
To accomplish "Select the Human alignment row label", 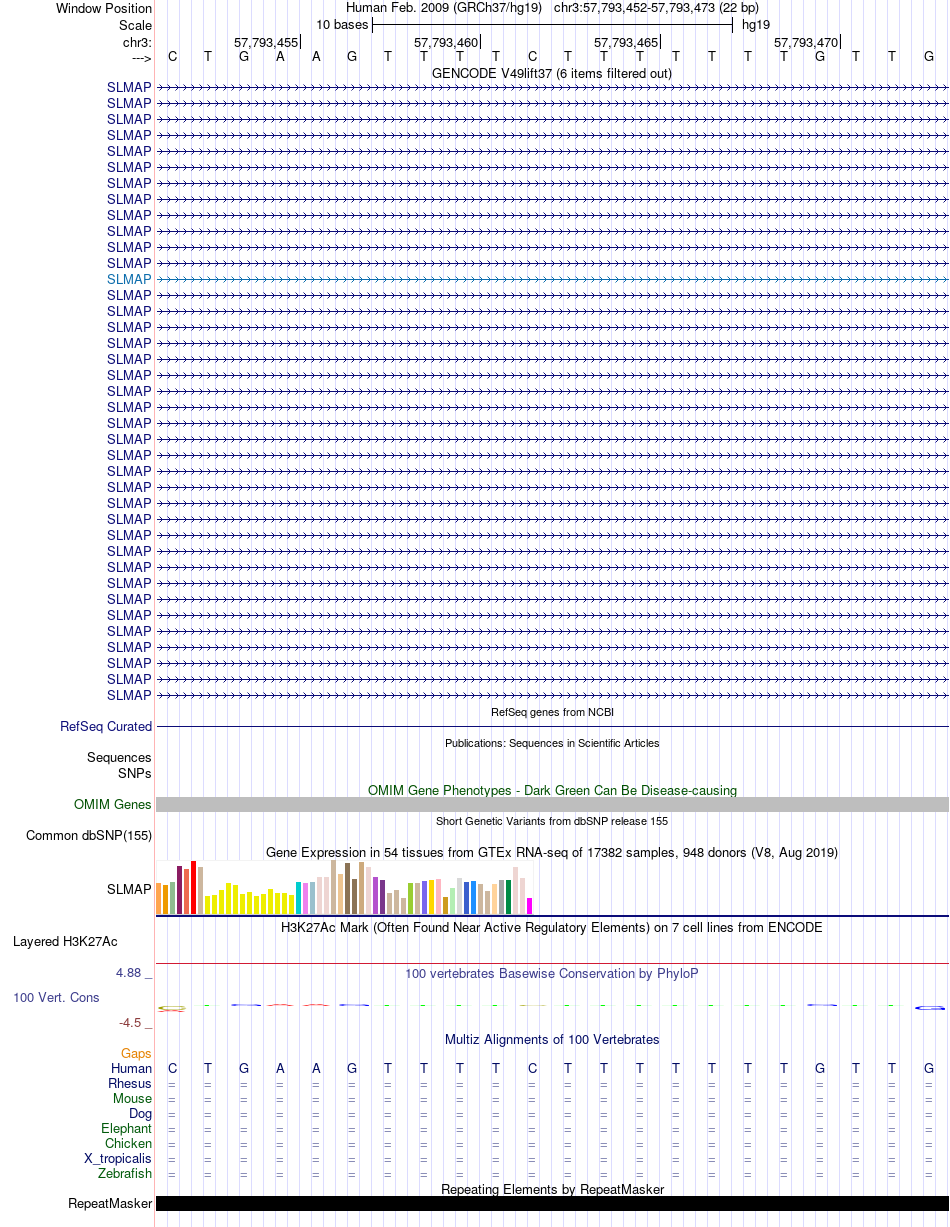I will 132,1069.
